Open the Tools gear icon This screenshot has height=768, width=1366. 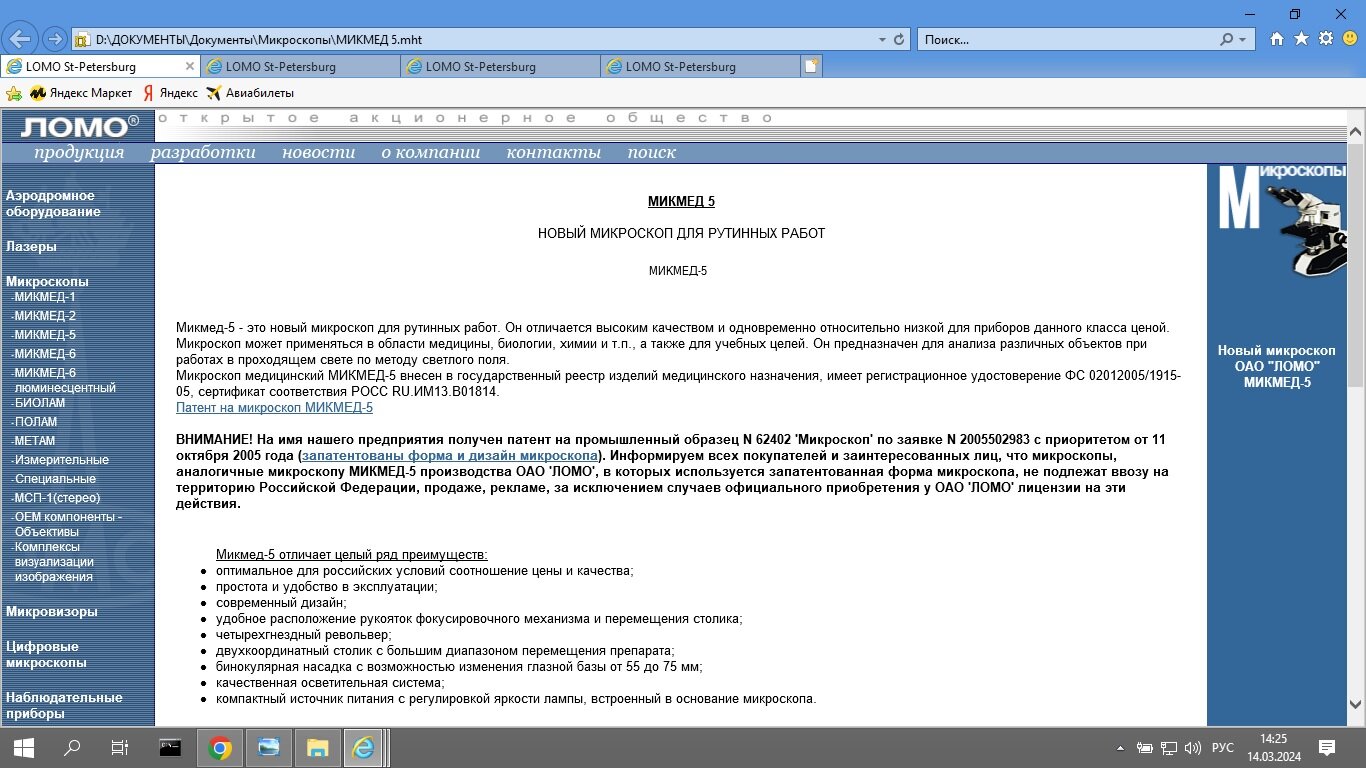(1326, 39)
